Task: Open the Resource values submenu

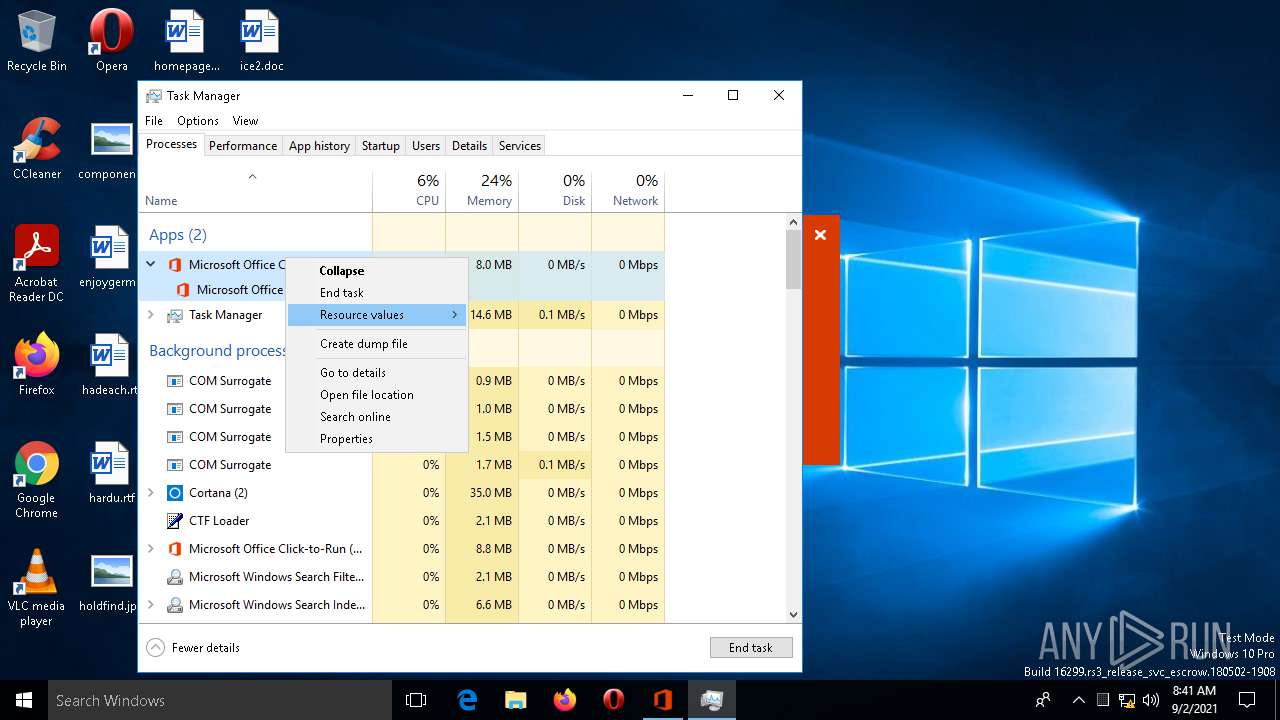Action: [x=377, y=315]
